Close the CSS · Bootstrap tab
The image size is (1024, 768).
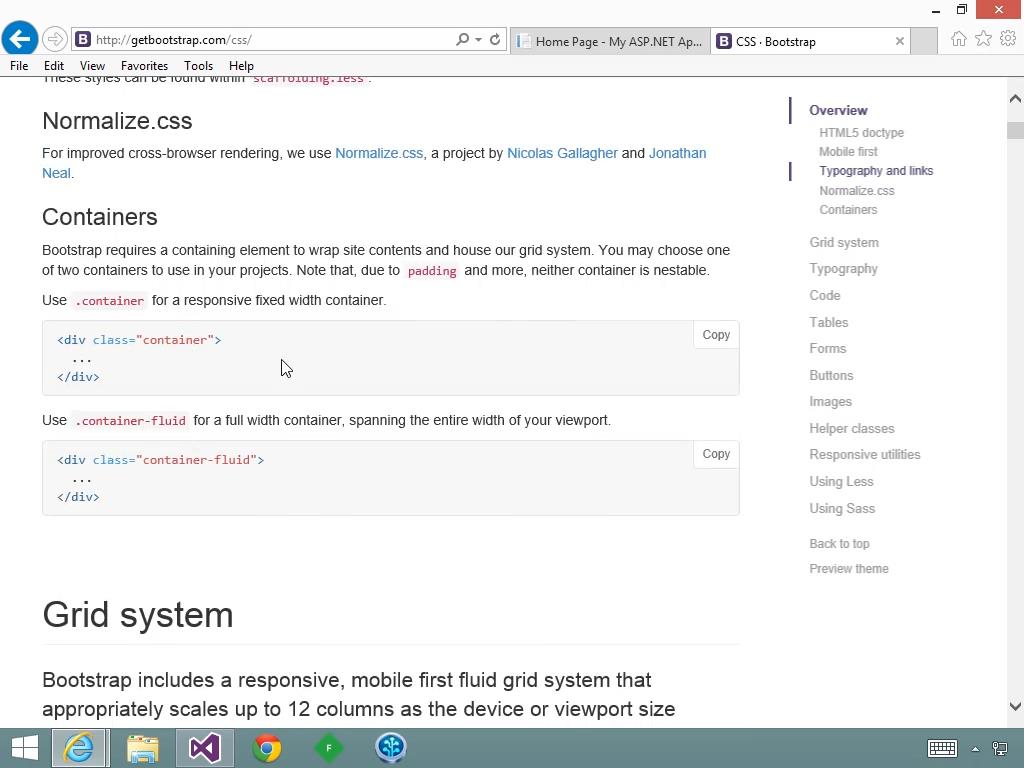[x=899, y=41]
